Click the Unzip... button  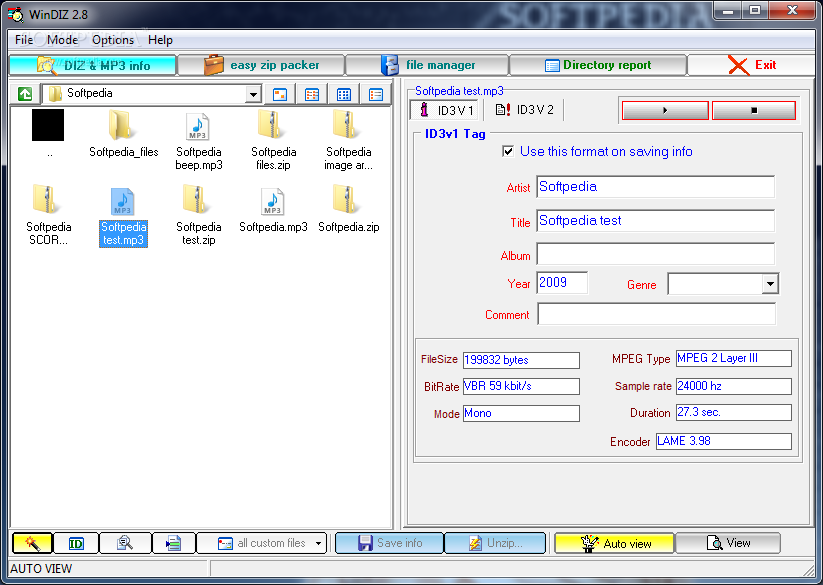click(495, 543)
